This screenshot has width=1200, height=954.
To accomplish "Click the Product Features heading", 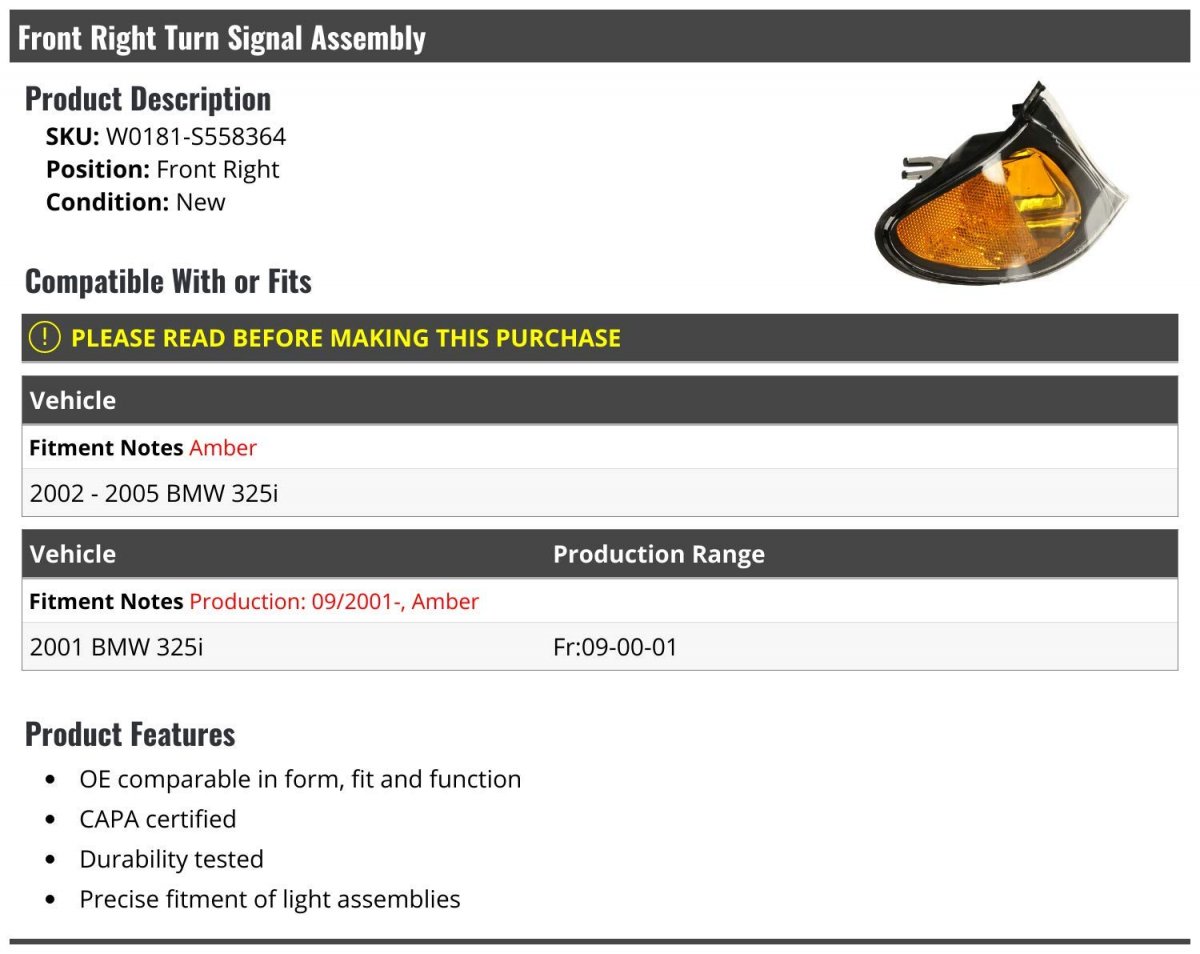I will point(130,734).
